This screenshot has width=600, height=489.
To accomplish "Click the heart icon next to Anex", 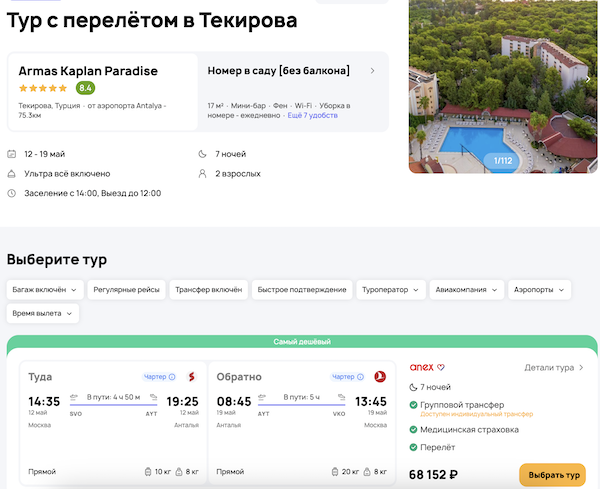I will [441, 367].
